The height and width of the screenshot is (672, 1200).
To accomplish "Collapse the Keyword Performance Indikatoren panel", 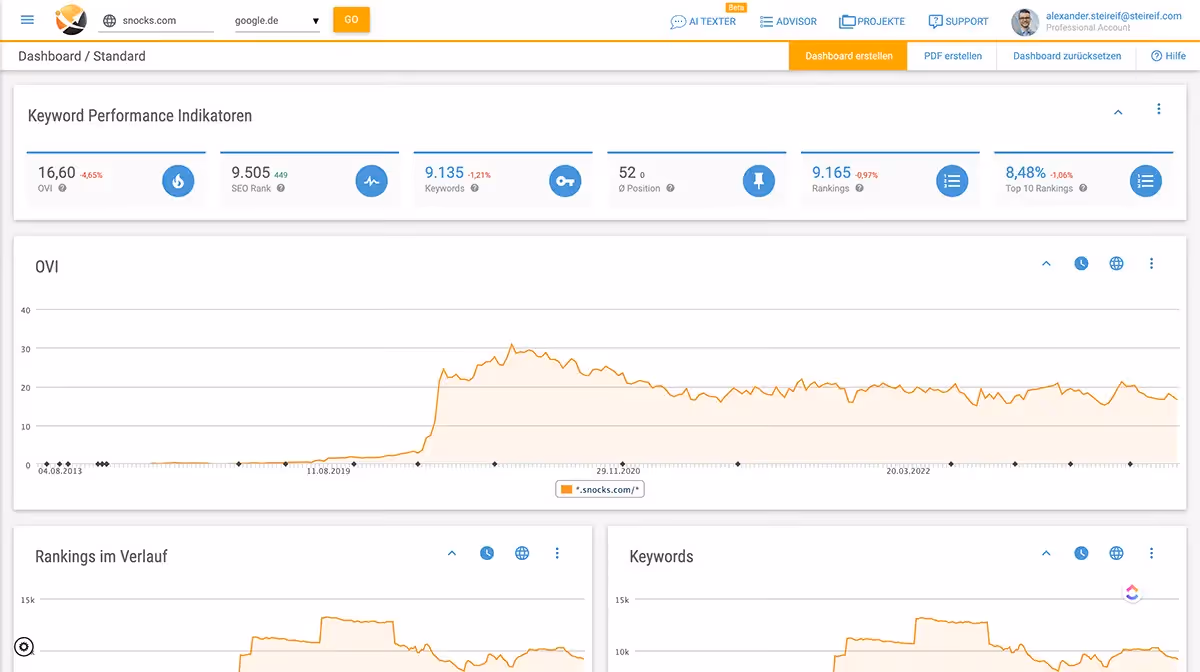I will click(1118, 113).
